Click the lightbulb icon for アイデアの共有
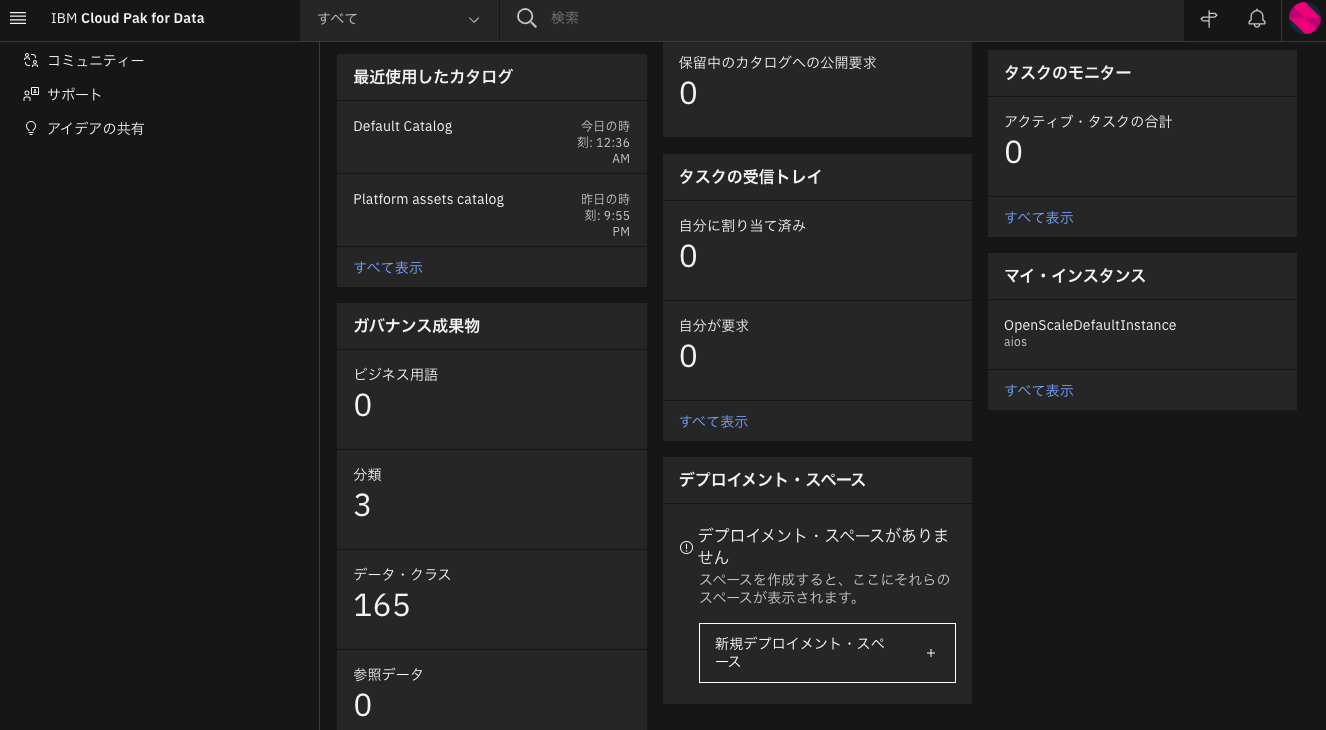This screenshot has height=730, width=1326. [x=31, y=128]
